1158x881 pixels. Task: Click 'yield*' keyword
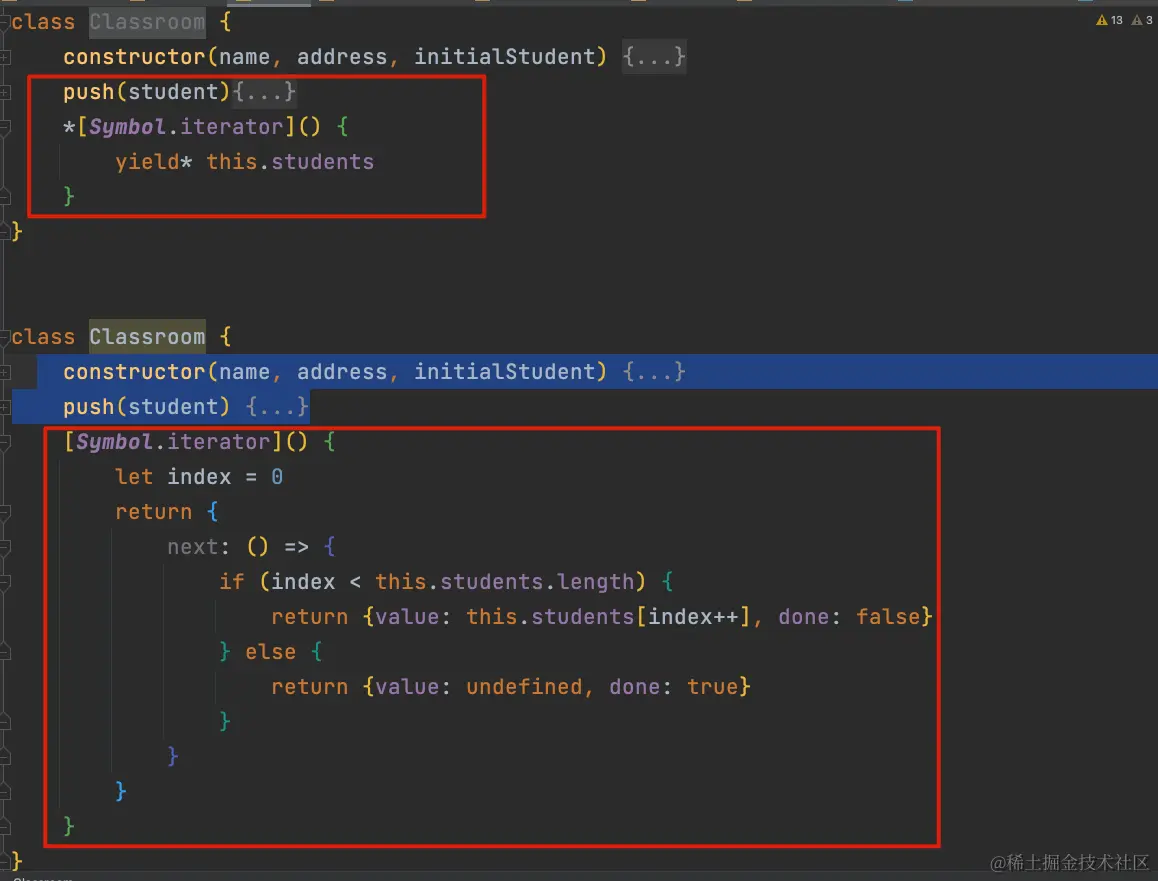coord(154,162)
